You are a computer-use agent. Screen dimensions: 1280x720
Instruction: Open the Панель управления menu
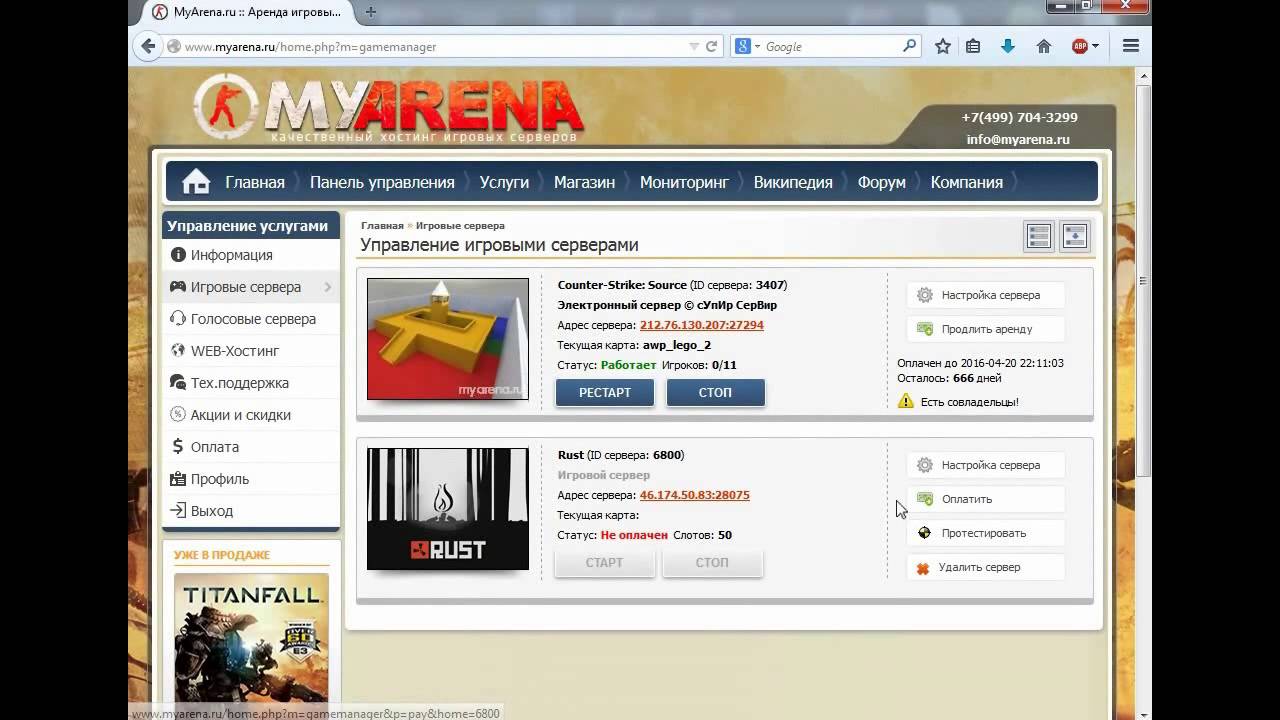pyautogui.click(x=382, y=182)
